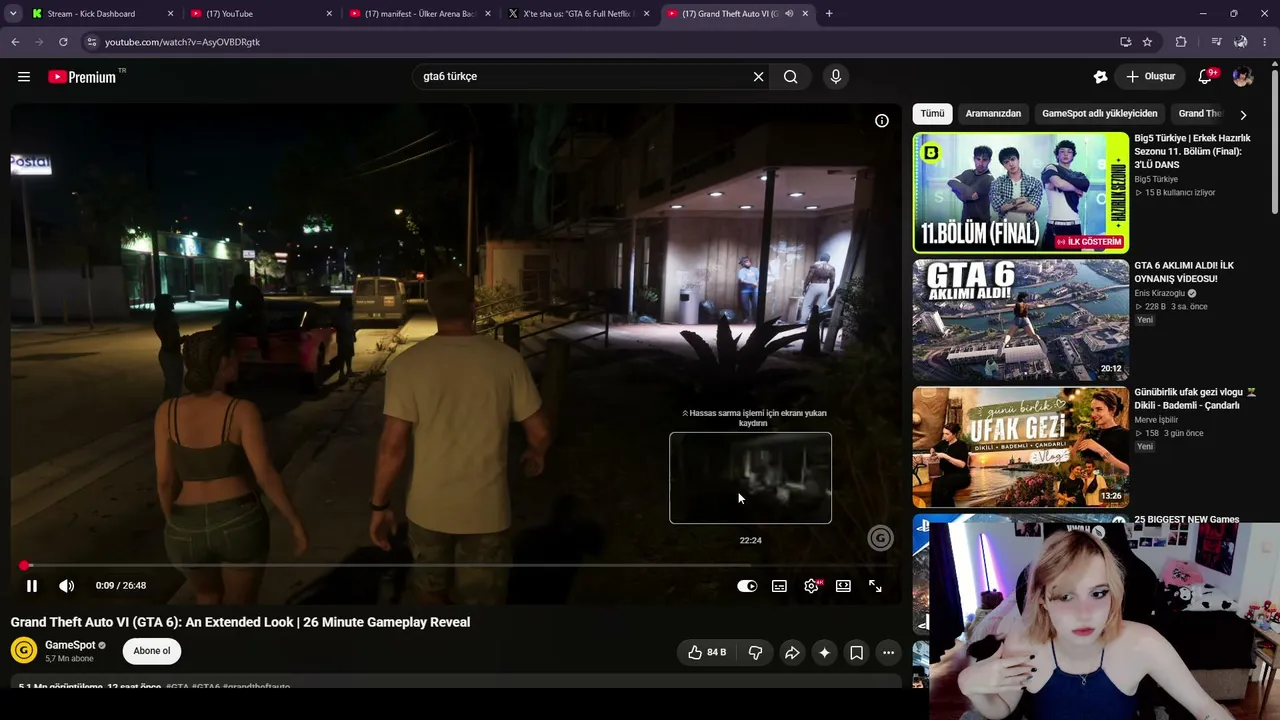1280x720 pixels.
Task: Open the Ufak Gezi vlog thumbnail
Action: [1021, 447]
